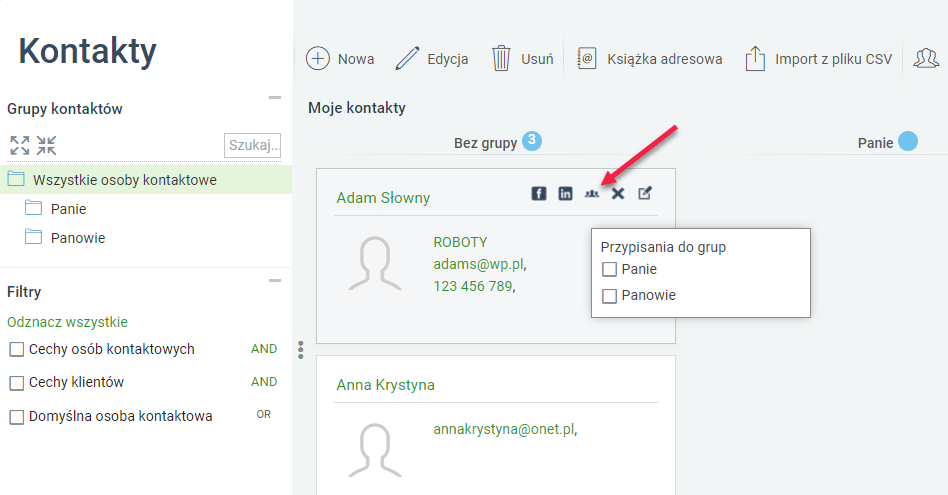This screenshot has height=495, width=948.
Task: Click the Przypisania do grup popup title
Action: [663, 247]
